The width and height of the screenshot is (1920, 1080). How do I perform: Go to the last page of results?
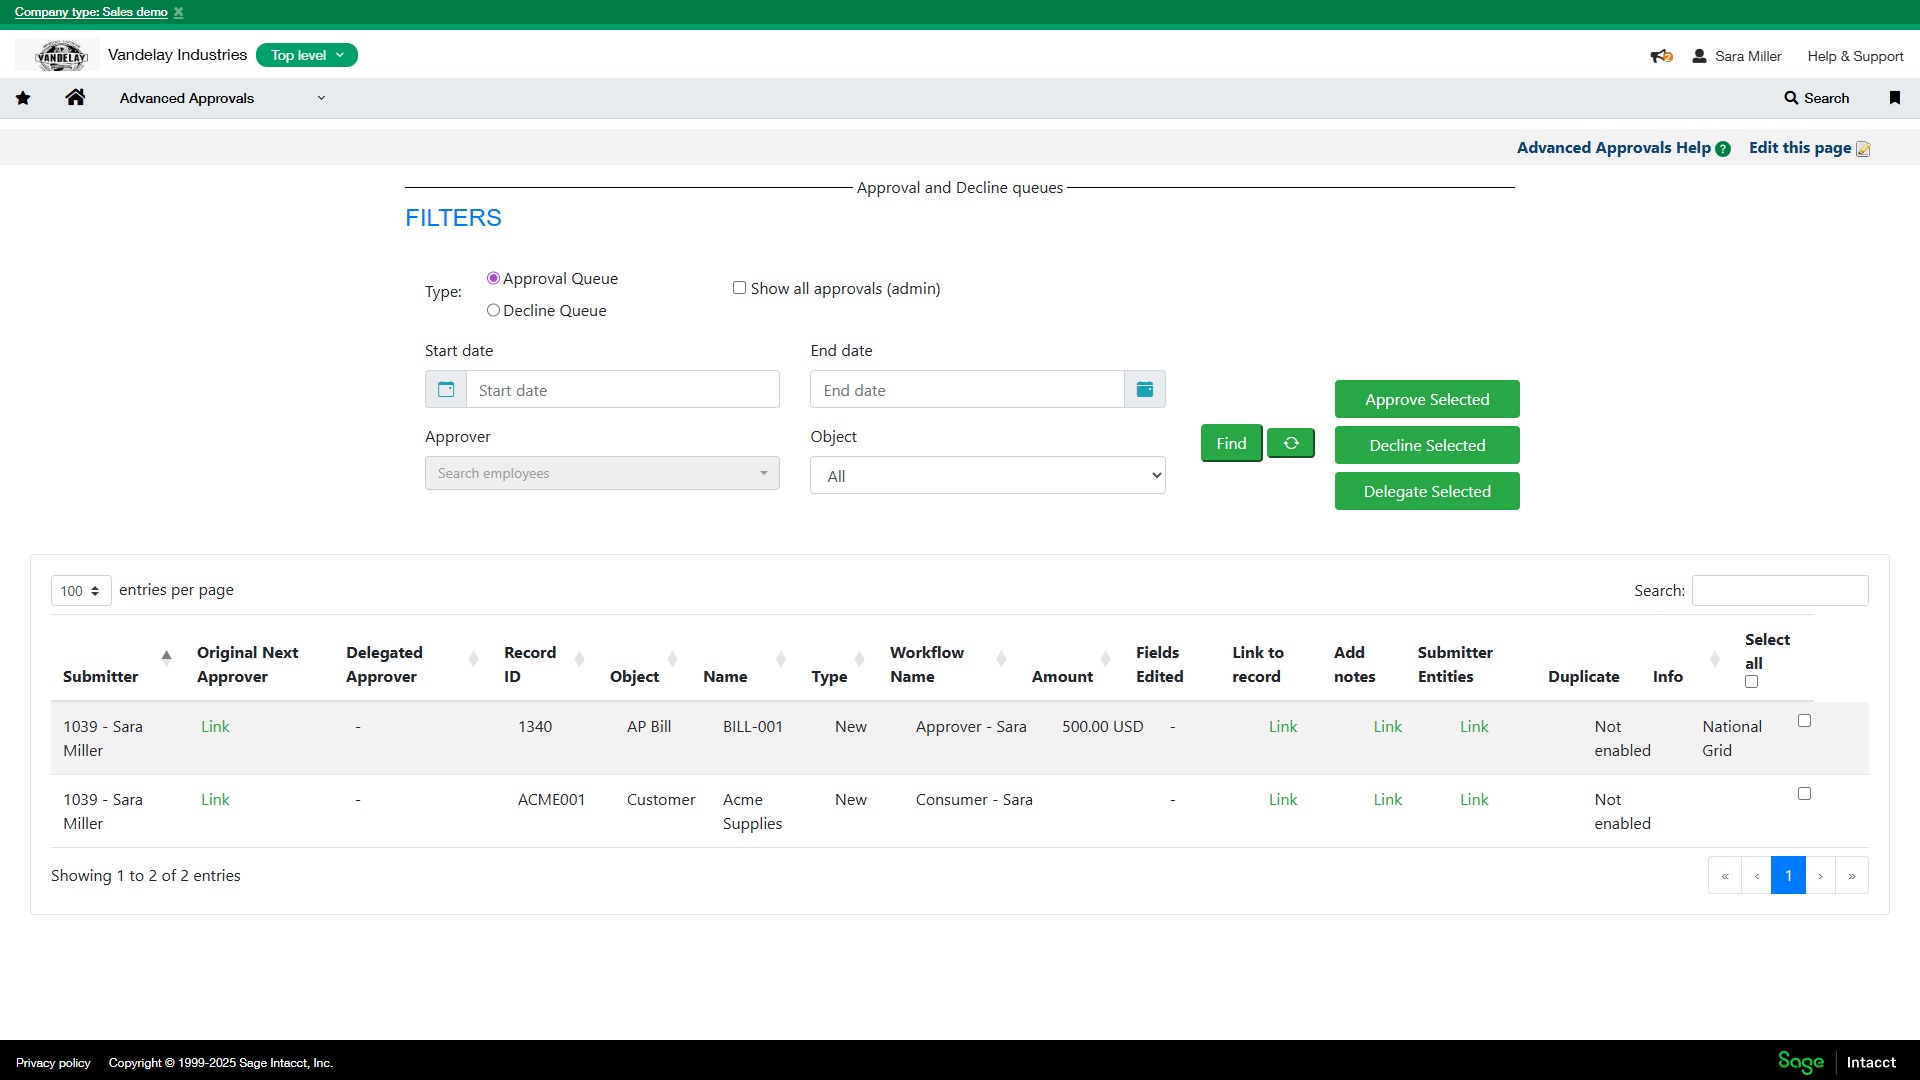click(x=1852, y=875)
